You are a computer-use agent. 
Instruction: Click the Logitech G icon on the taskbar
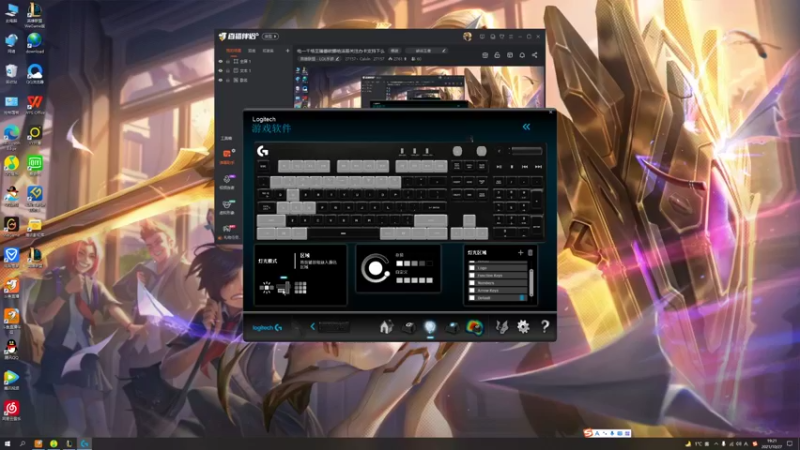pyautogui.click(x=85, y=444)
